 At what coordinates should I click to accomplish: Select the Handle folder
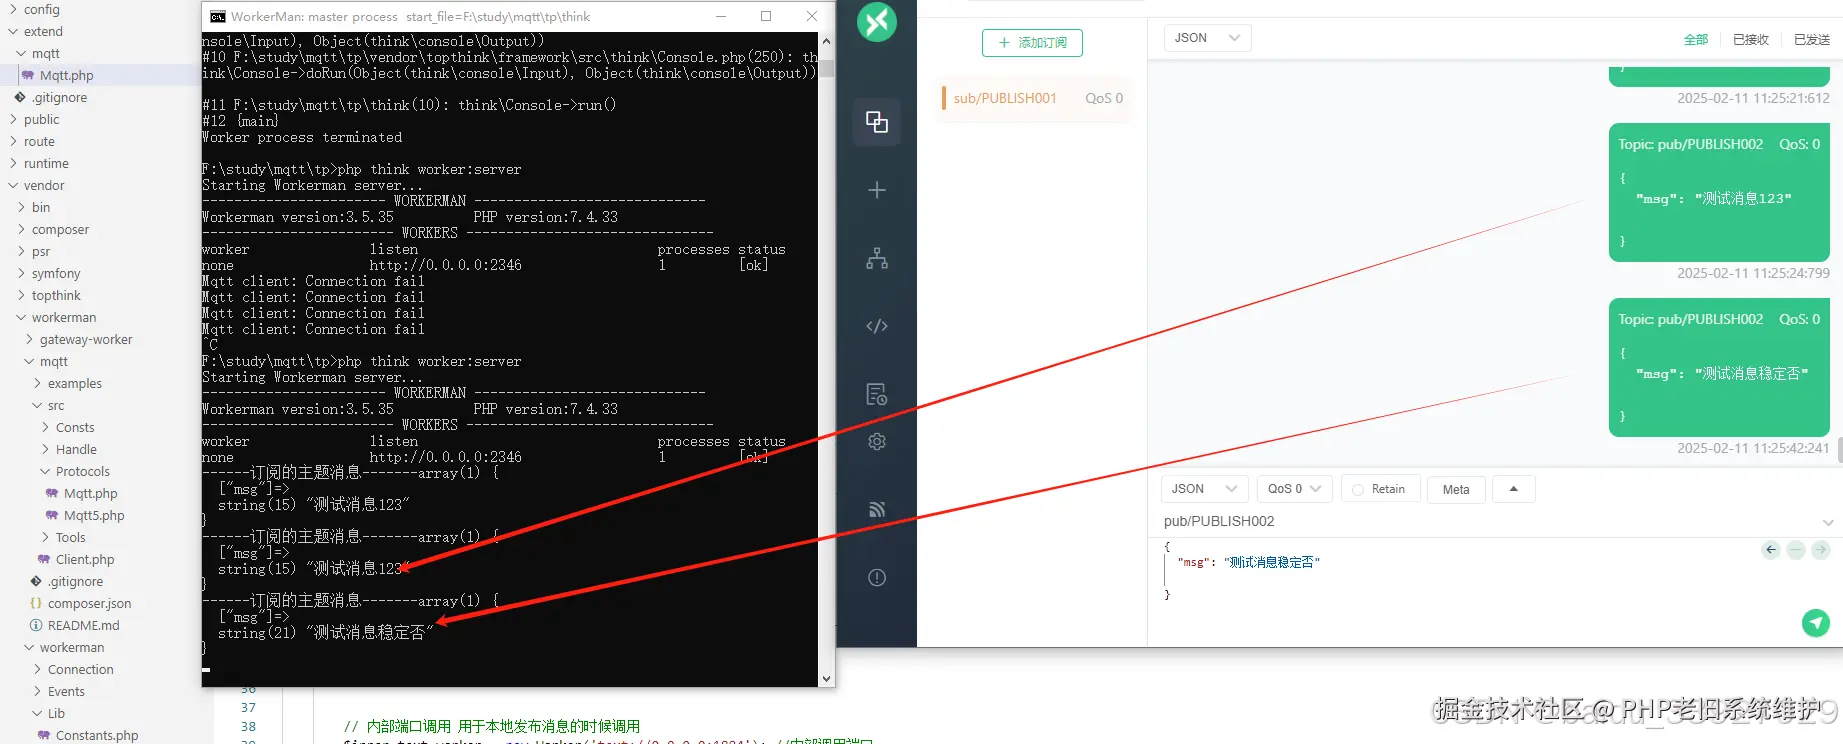coord(76,449)
